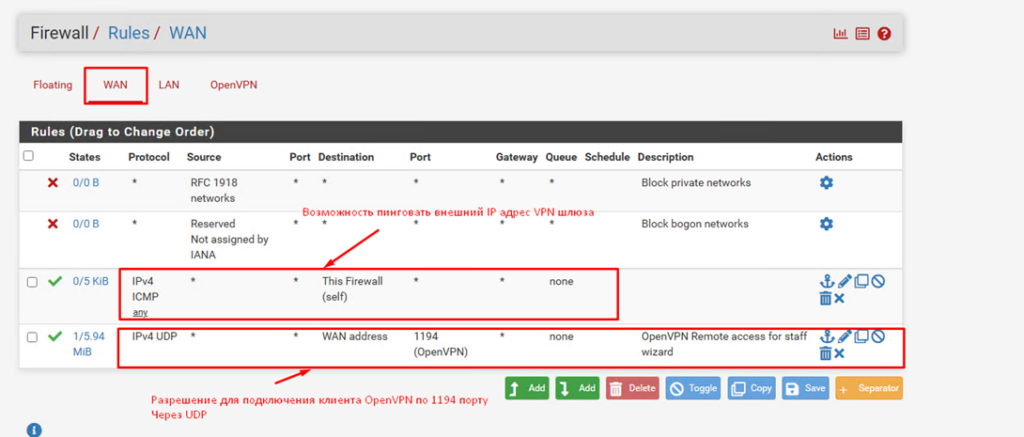Click anchor icon on the ICMP rule
The height and width of the screenshot is (437, 1024).
coord(826,282)
